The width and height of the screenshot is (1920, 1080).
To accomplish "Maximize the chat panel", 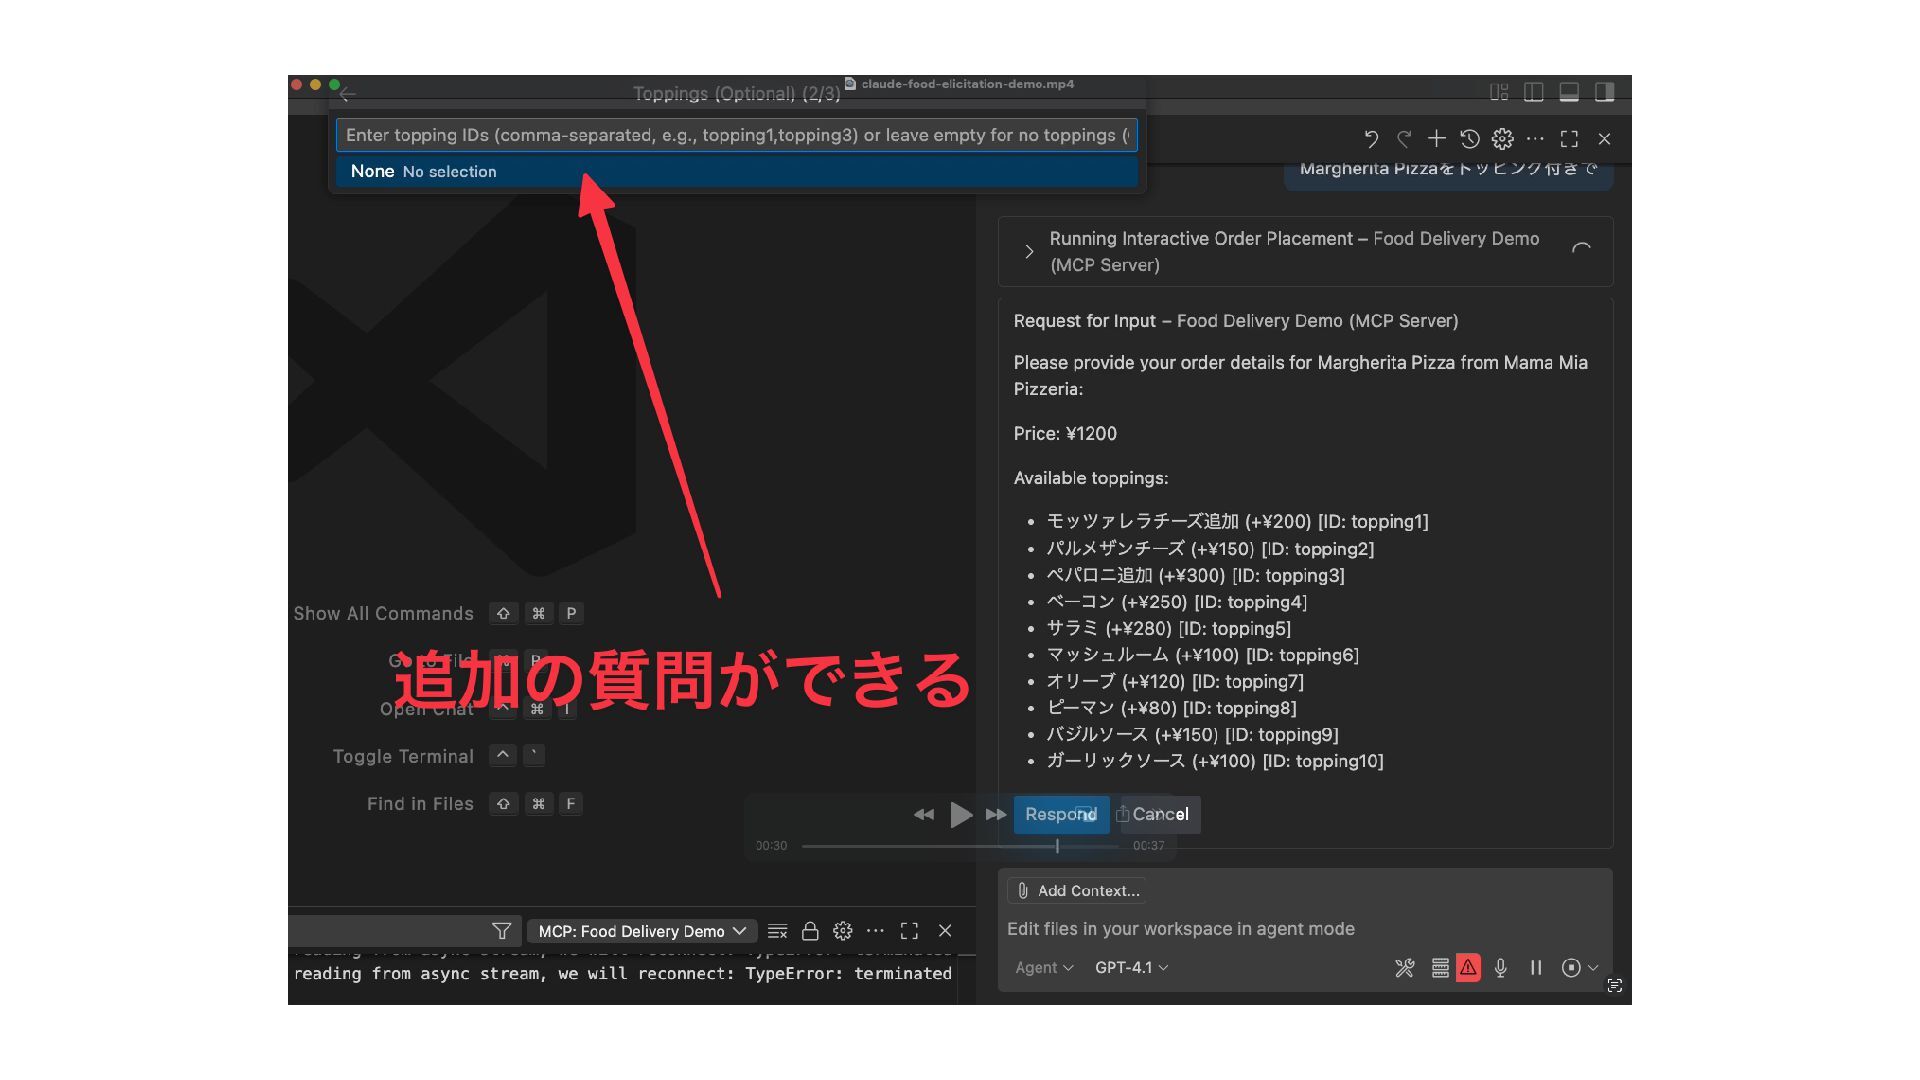I will 1570,139.
